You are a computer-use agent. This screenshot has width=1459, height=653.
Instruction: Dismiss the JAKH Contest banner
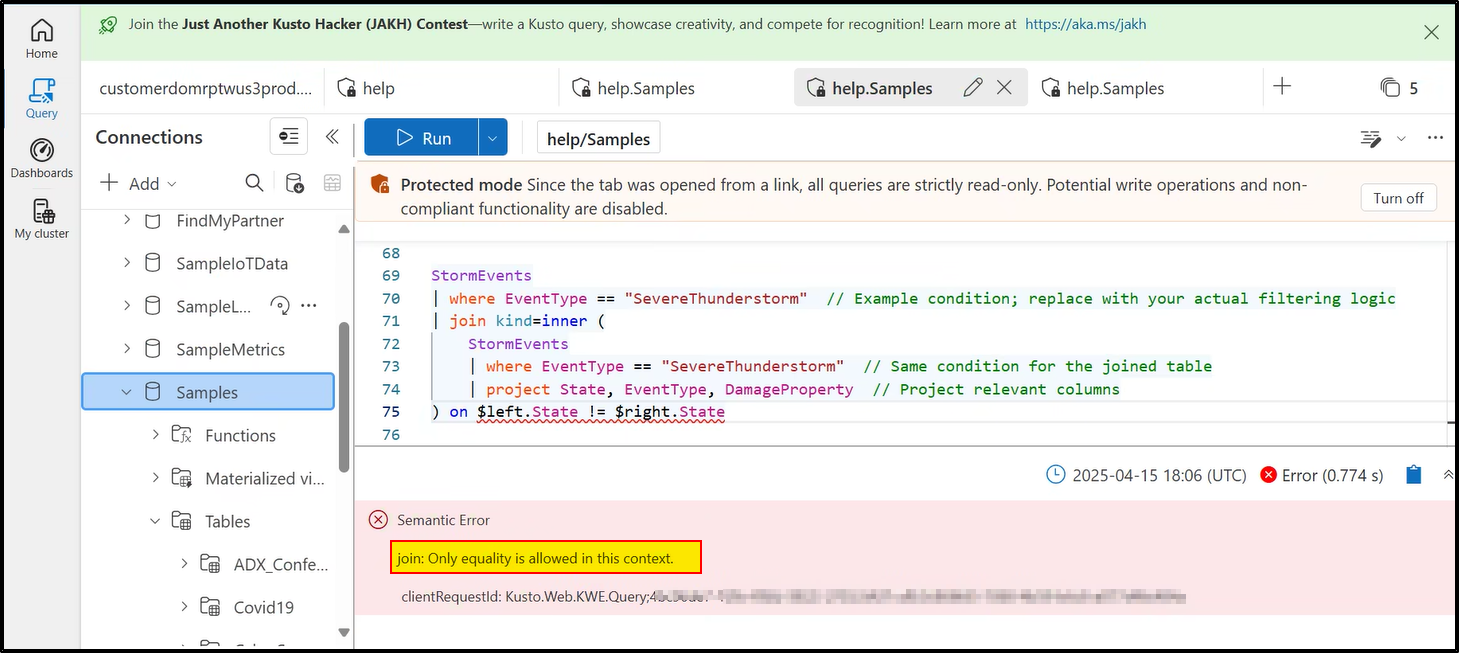1431,32
